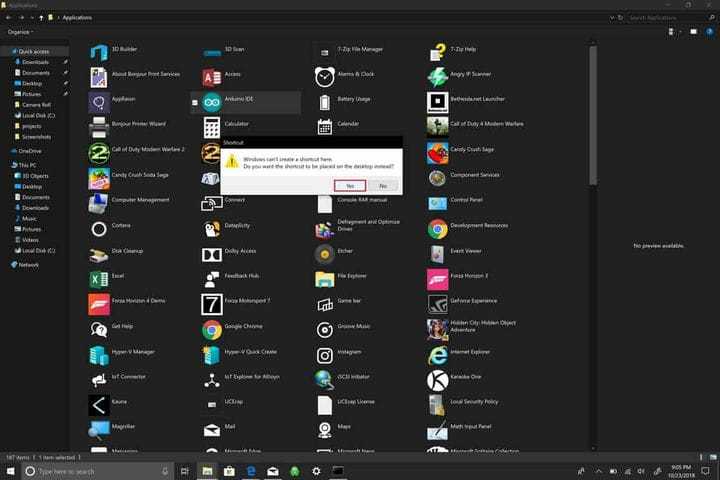Open Screenshots folder in Quick access
The width and height of the screenshot is (720, 480).
(36, 137)
